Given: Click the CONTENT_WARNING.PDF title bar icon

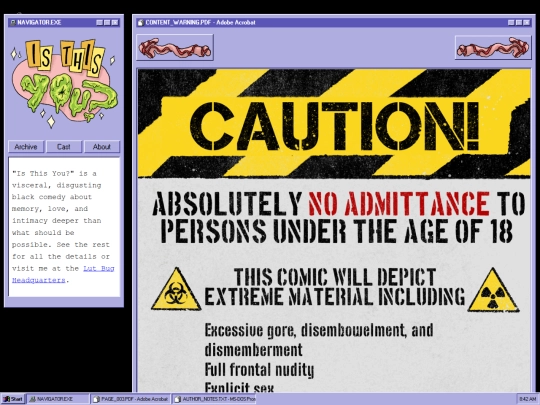Looking at the screenshot, I should pyautogui.click(x=140, y=23).
